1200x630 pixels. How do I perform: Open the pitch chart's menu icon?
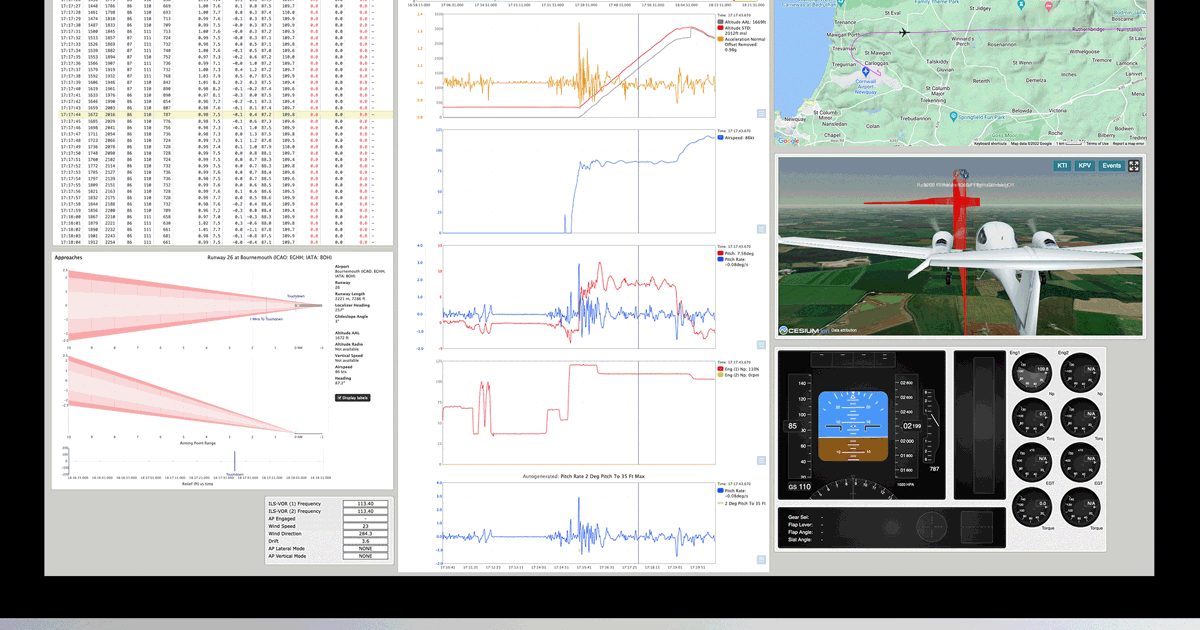761,342
